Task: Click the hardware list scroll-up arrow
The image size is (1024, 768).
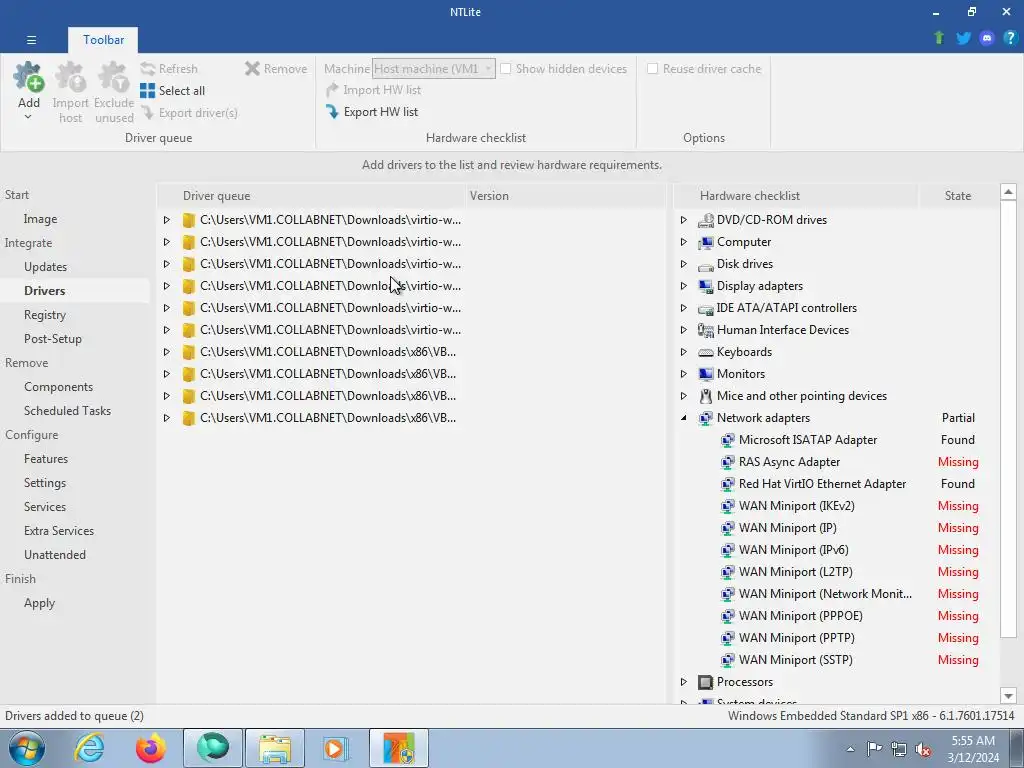Action: point(1008,192)
